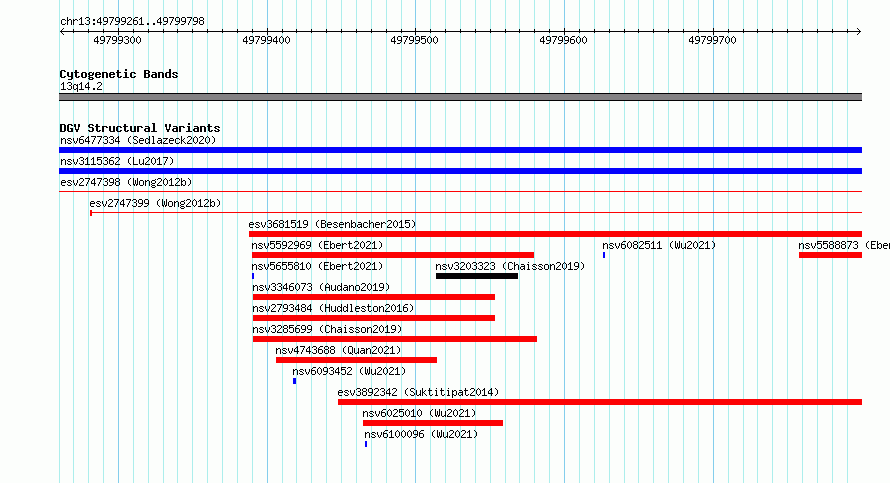The image size is (890, 483).
Task: Open the esv3681519 (Besenbacher2015) label
Action: pos(332,224)
